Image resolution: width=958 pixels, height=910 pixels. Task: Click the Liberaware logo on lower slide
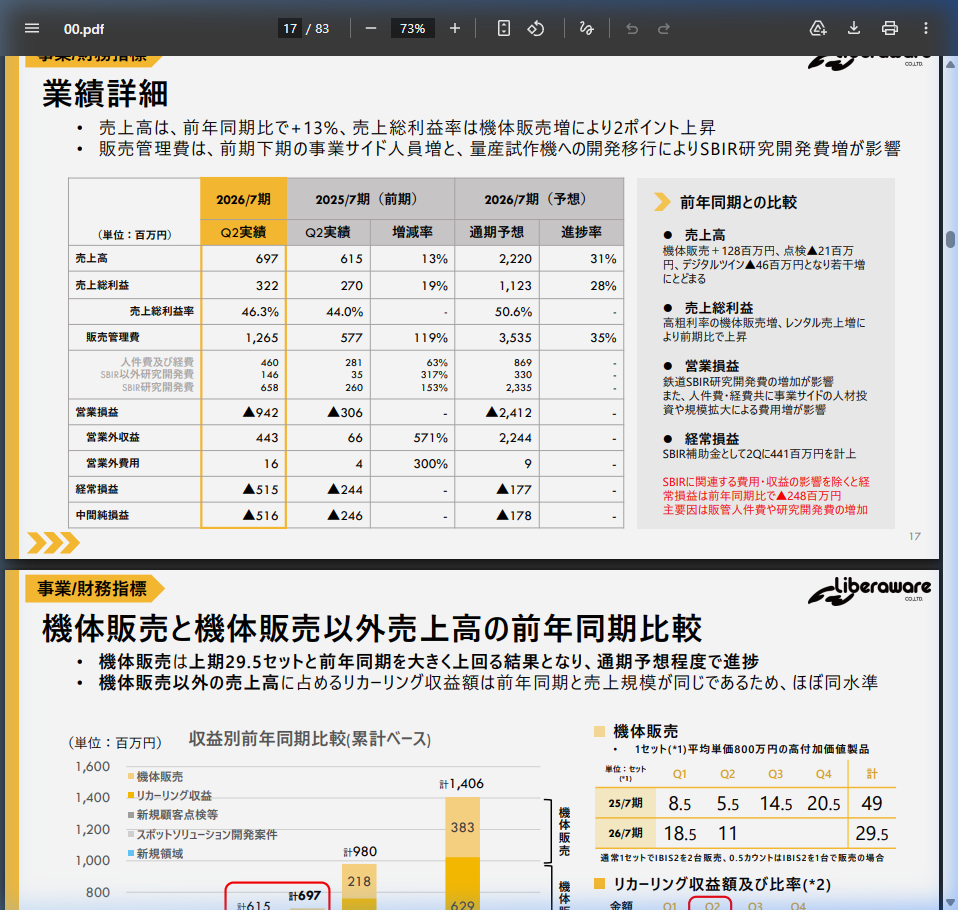[869, 592]
